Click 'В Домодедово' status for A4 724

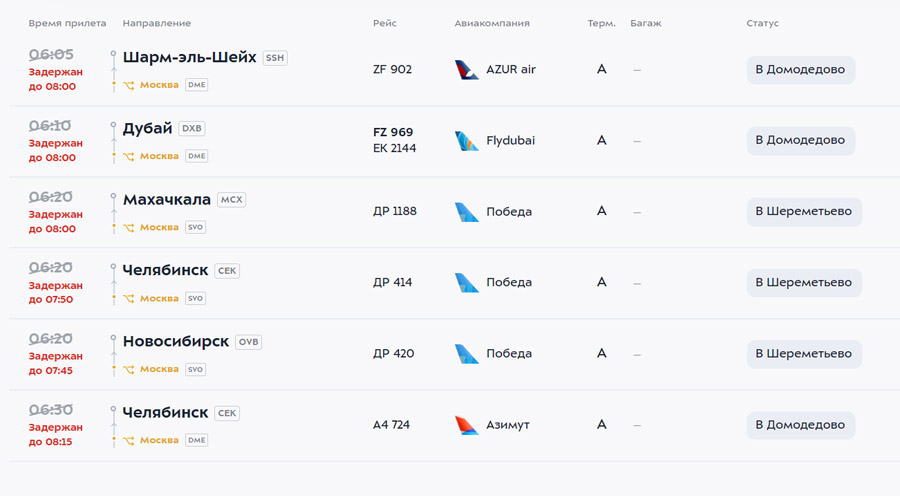[x=800, y=425]
